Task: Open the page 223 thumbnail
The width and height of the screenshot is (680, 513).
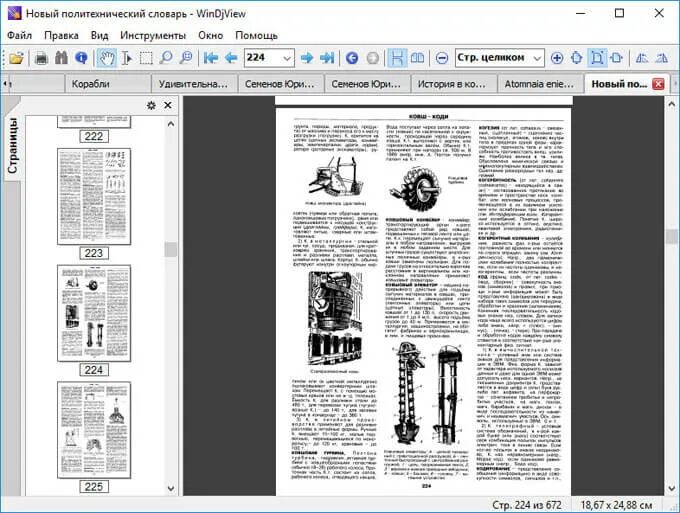Action: pos(94,196)
